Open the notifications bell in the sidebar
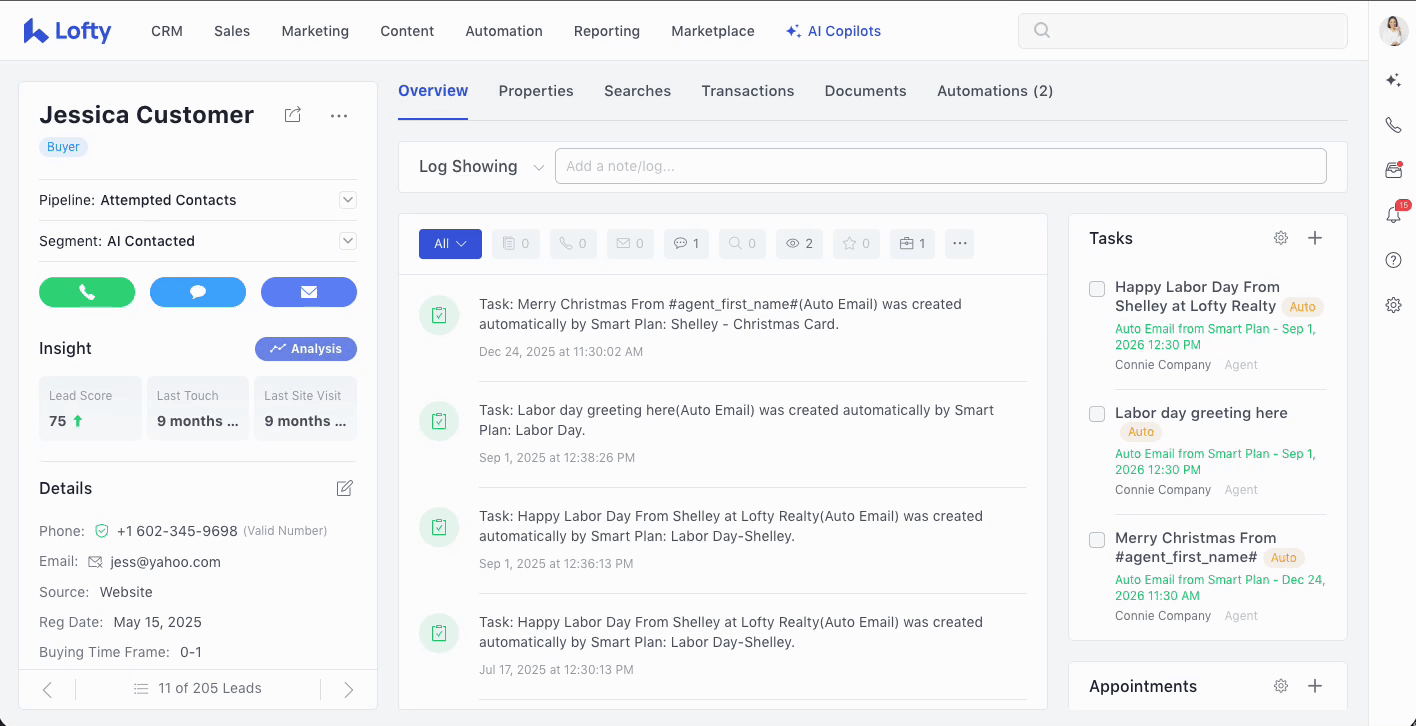The image size is (1416, 726). (x=1393, y=215)
